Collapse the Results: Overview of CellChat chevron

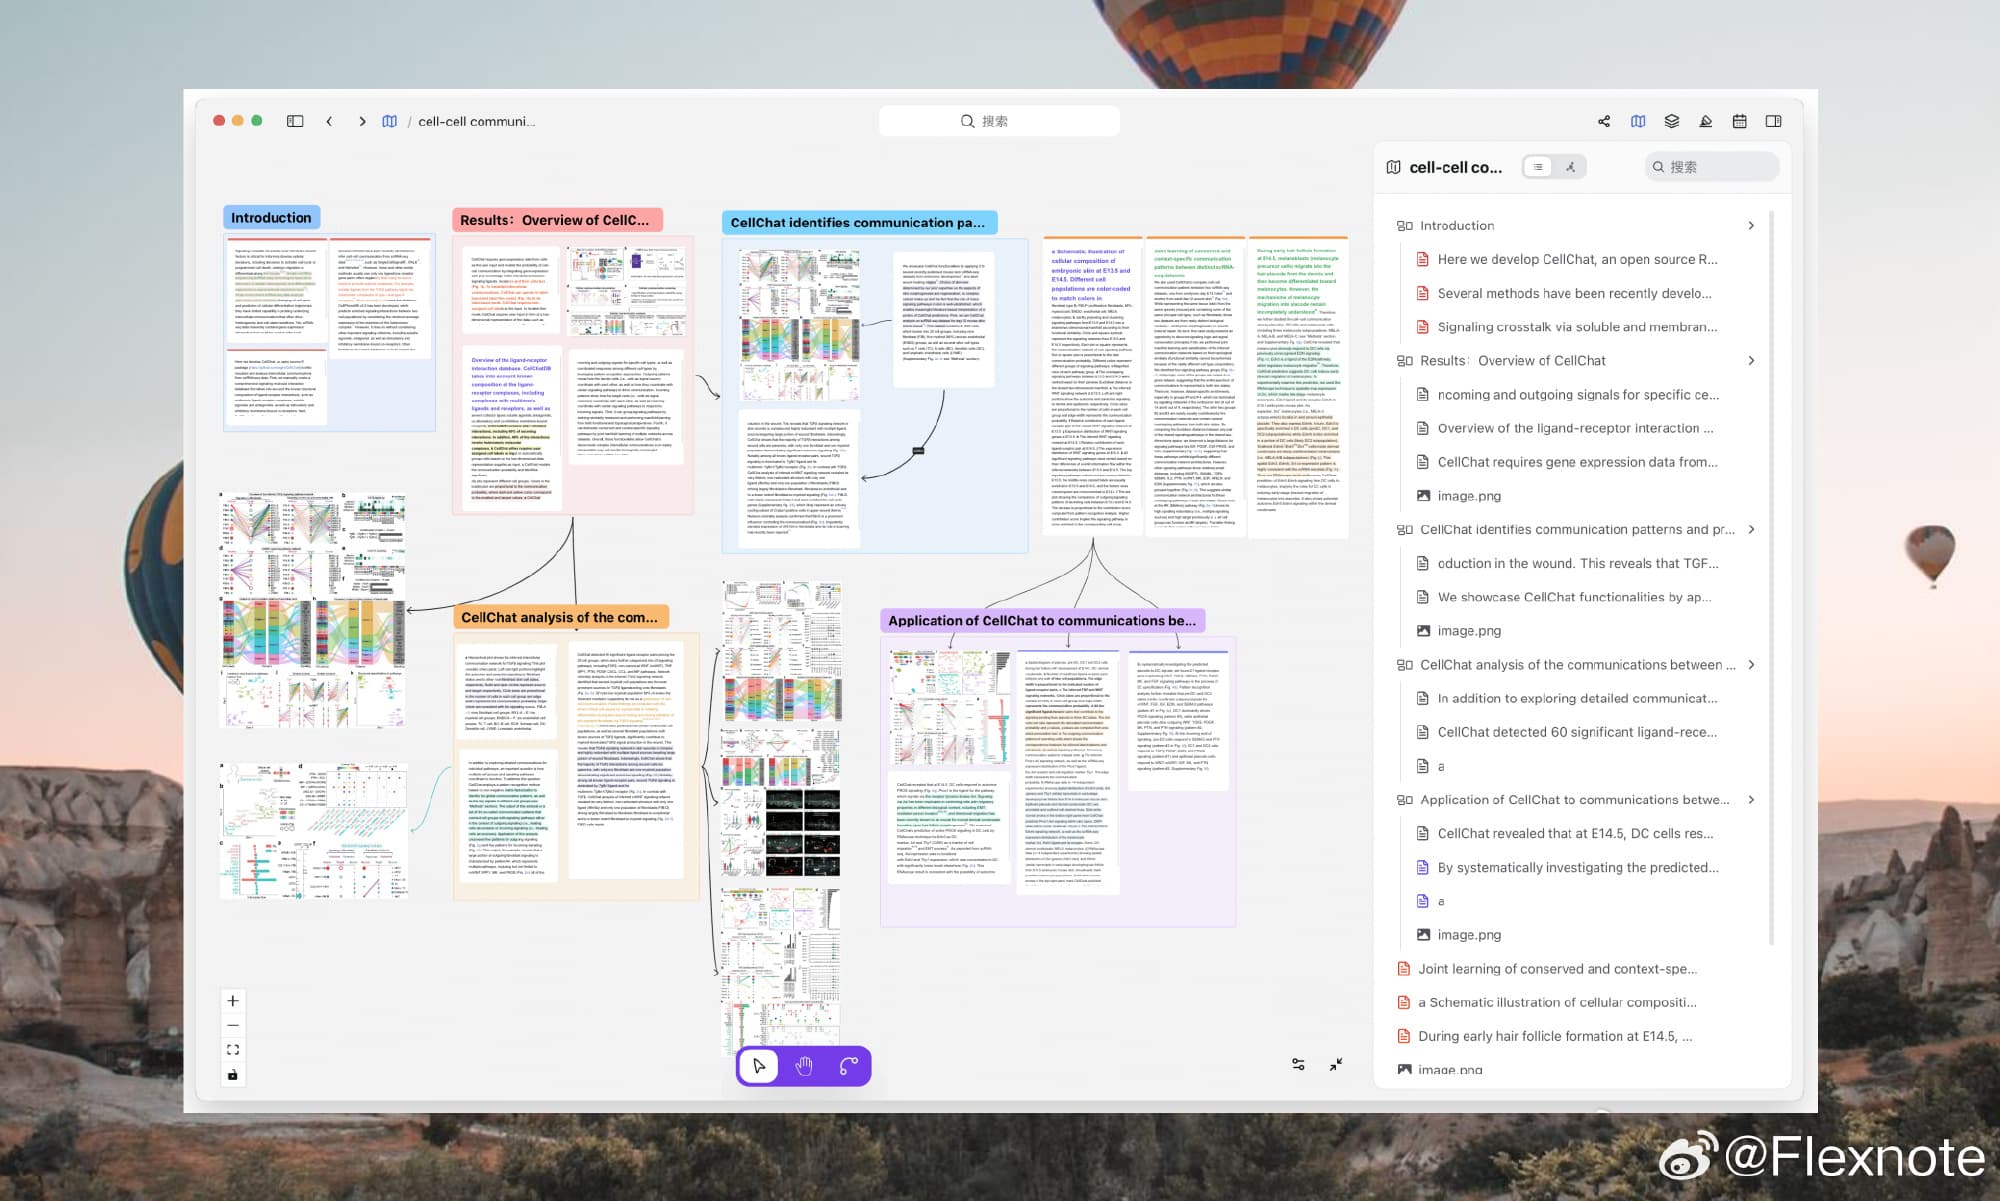click(1751, 361)
